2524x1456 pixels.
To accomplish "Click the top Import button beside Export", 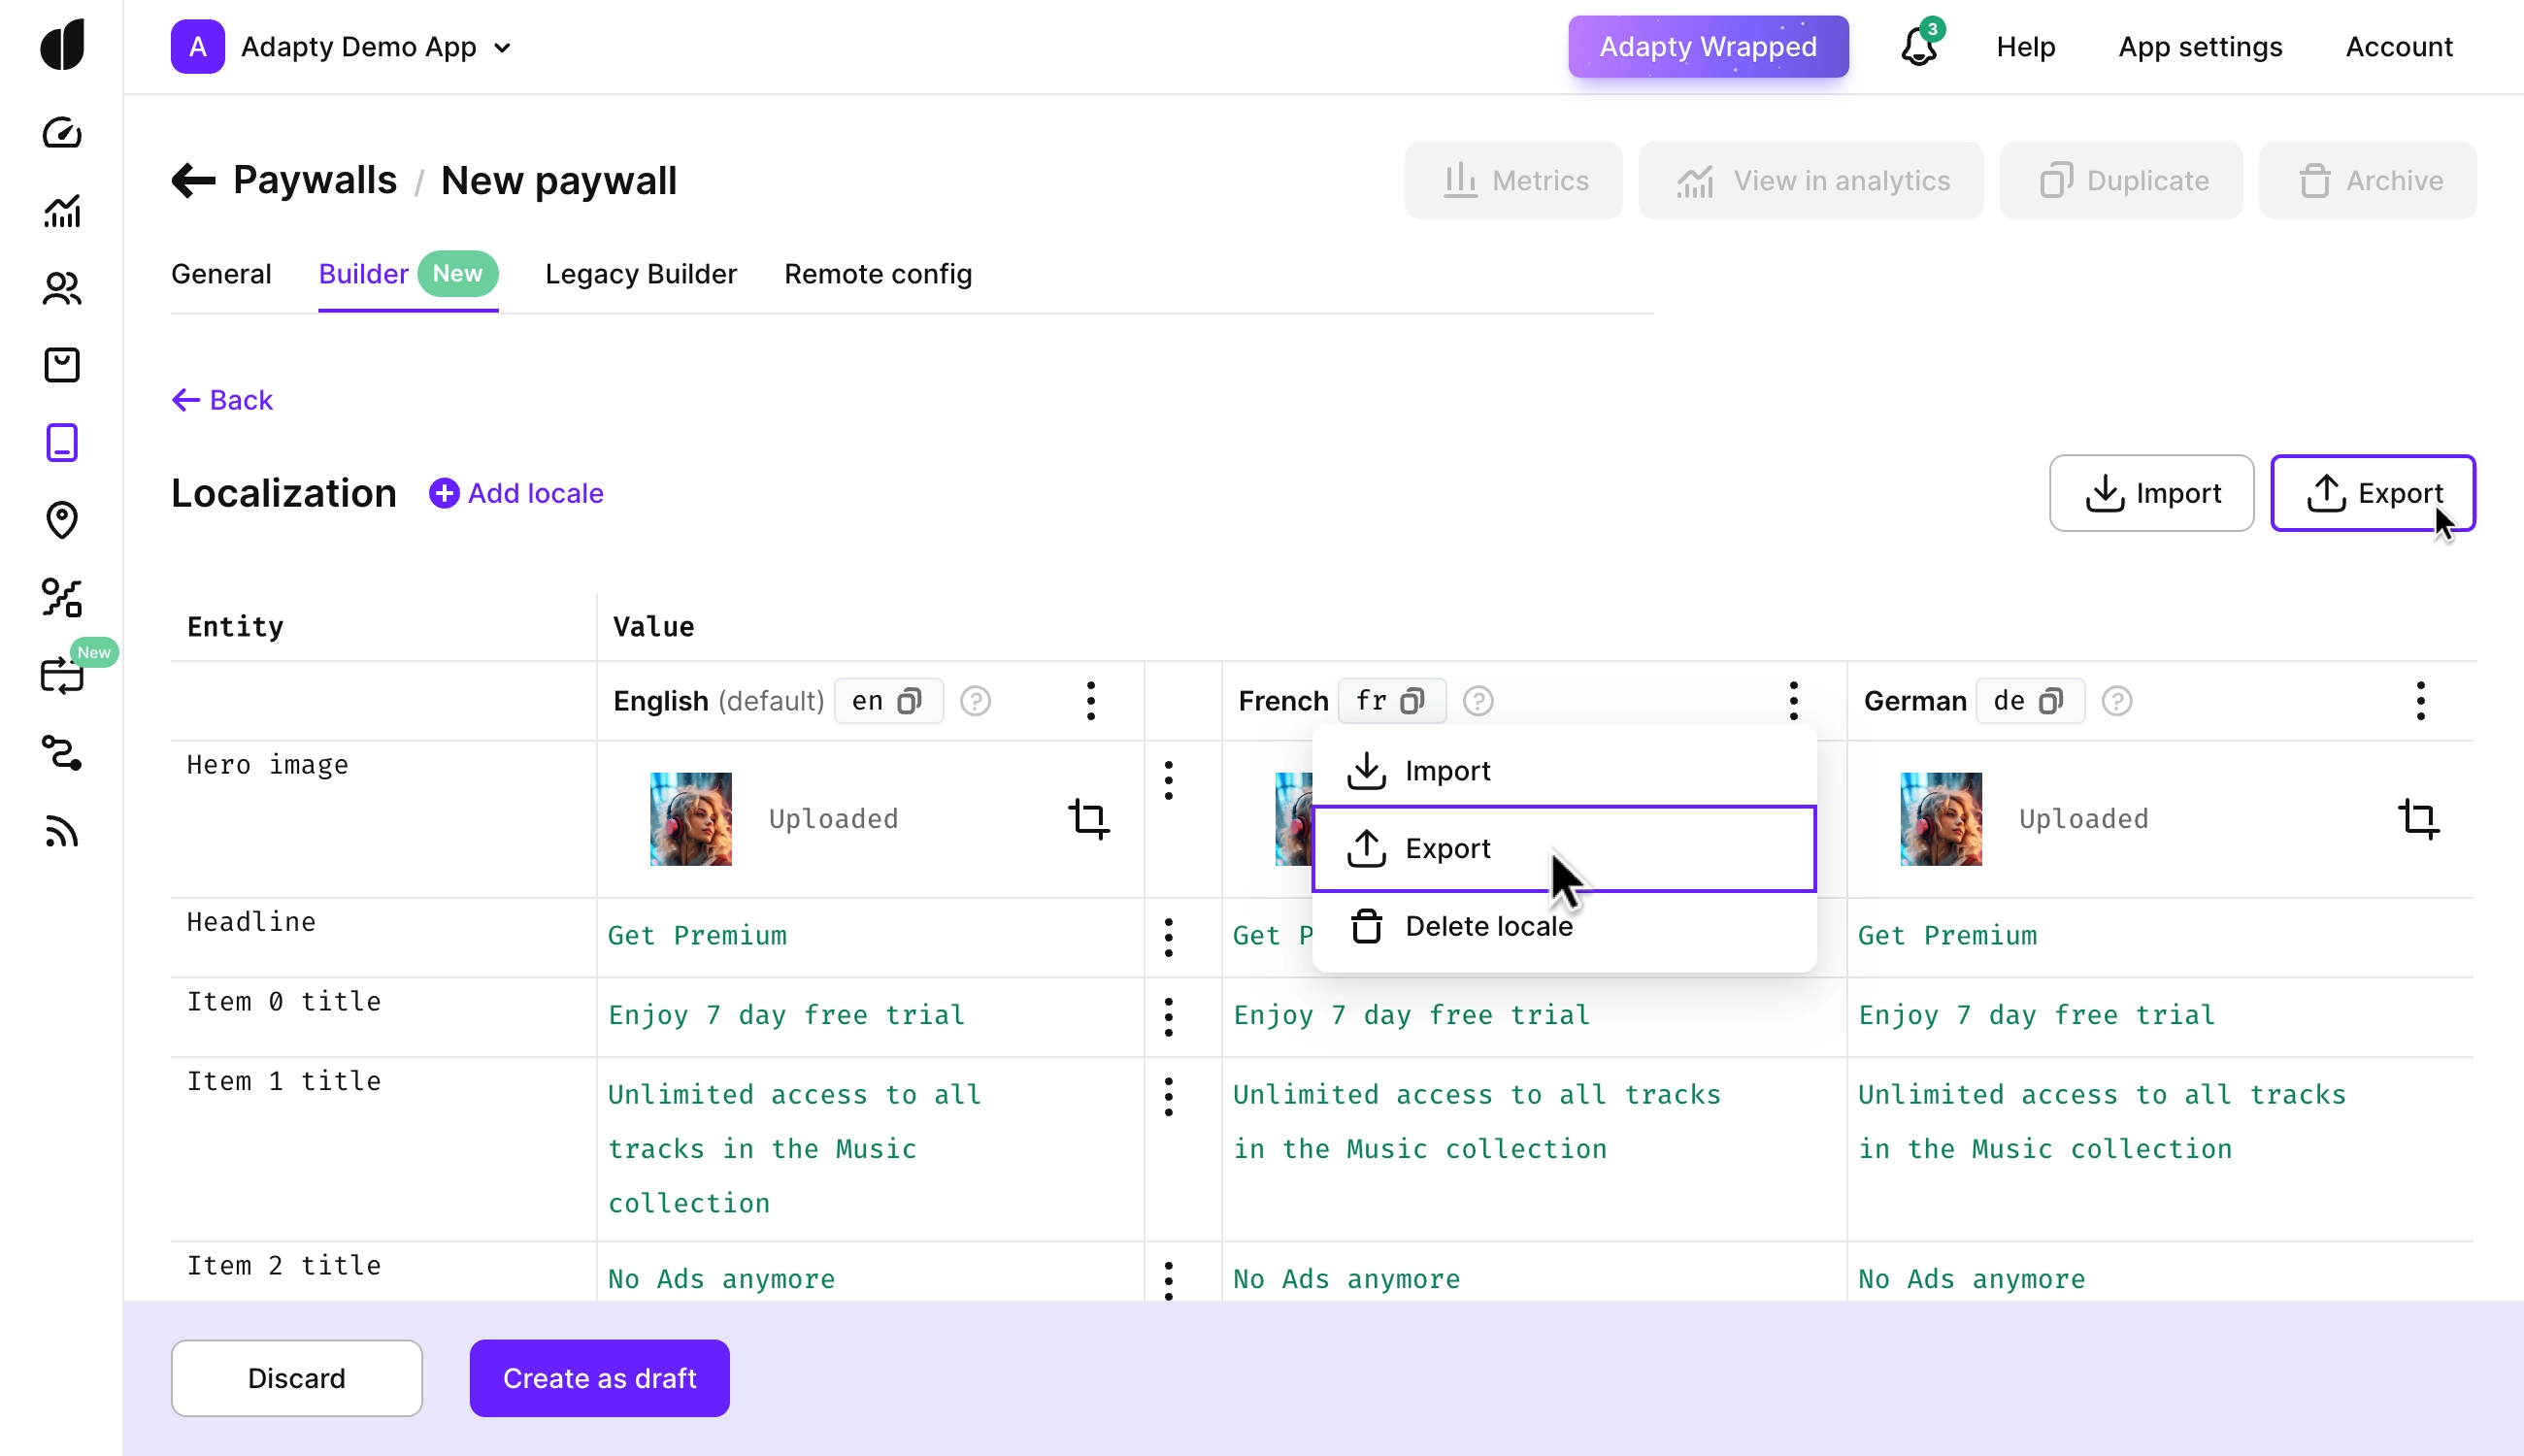I will click(2151, 493).
